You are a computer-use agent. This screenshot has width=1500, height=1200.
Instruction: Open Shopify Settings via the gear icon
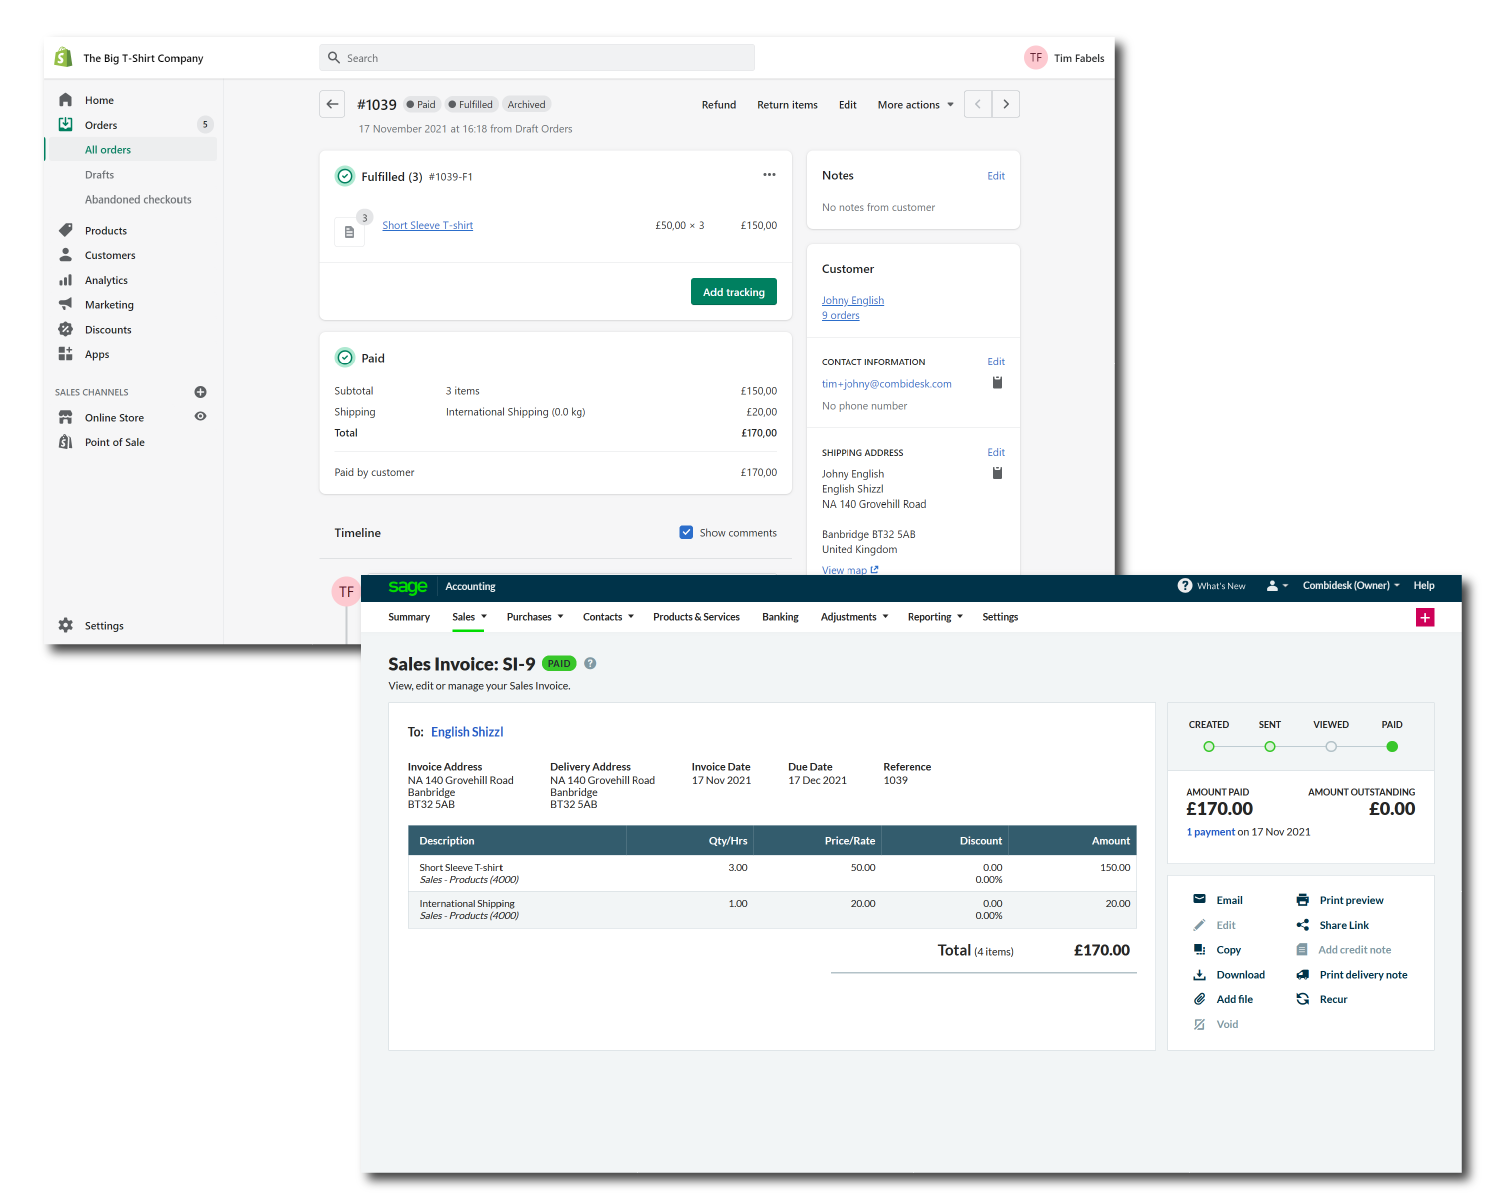[65, 625]
